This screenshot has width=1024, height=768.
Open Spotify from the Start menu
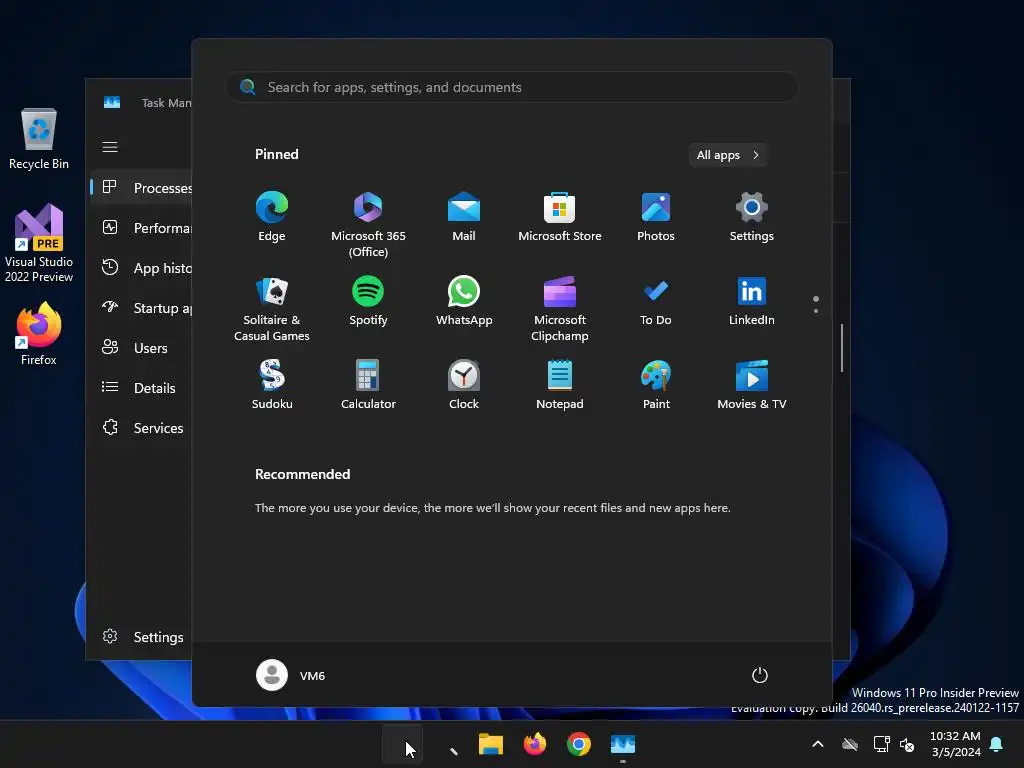point(368,301)
